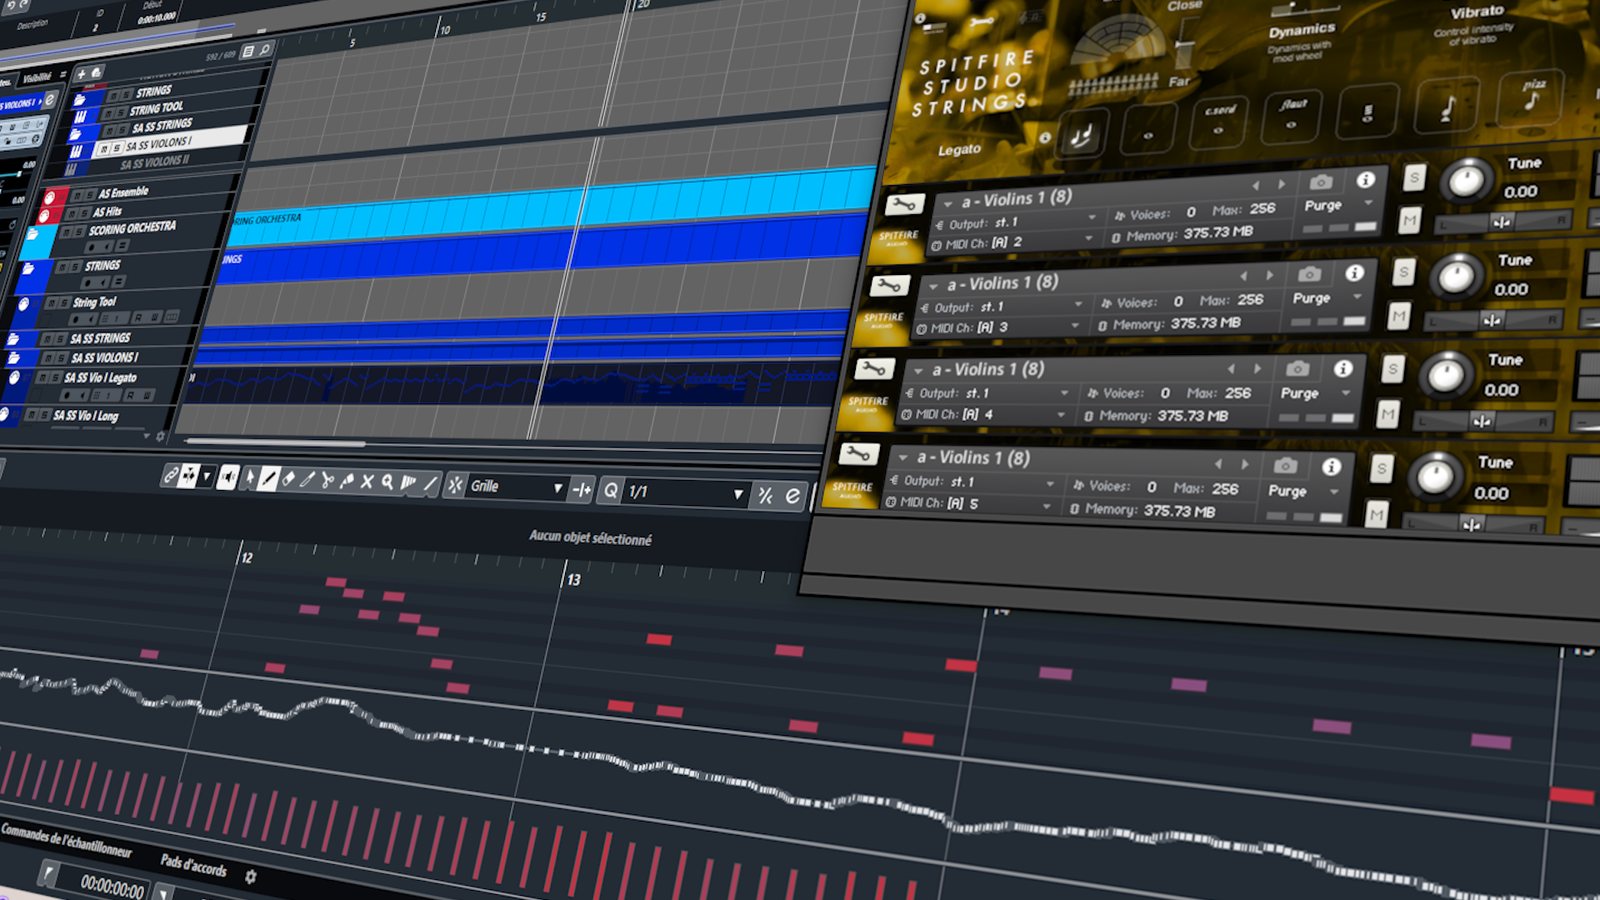Open wrench settings for MIDI Ch 4 instrument
This screenshot has width=1600, height=900.
tap(873, 370)
